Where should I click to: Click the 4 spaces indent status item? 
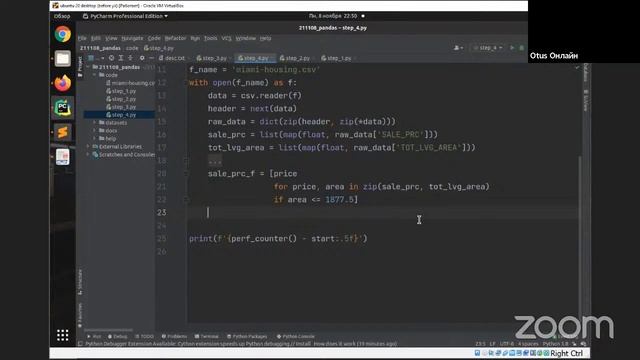pos(528,344)
